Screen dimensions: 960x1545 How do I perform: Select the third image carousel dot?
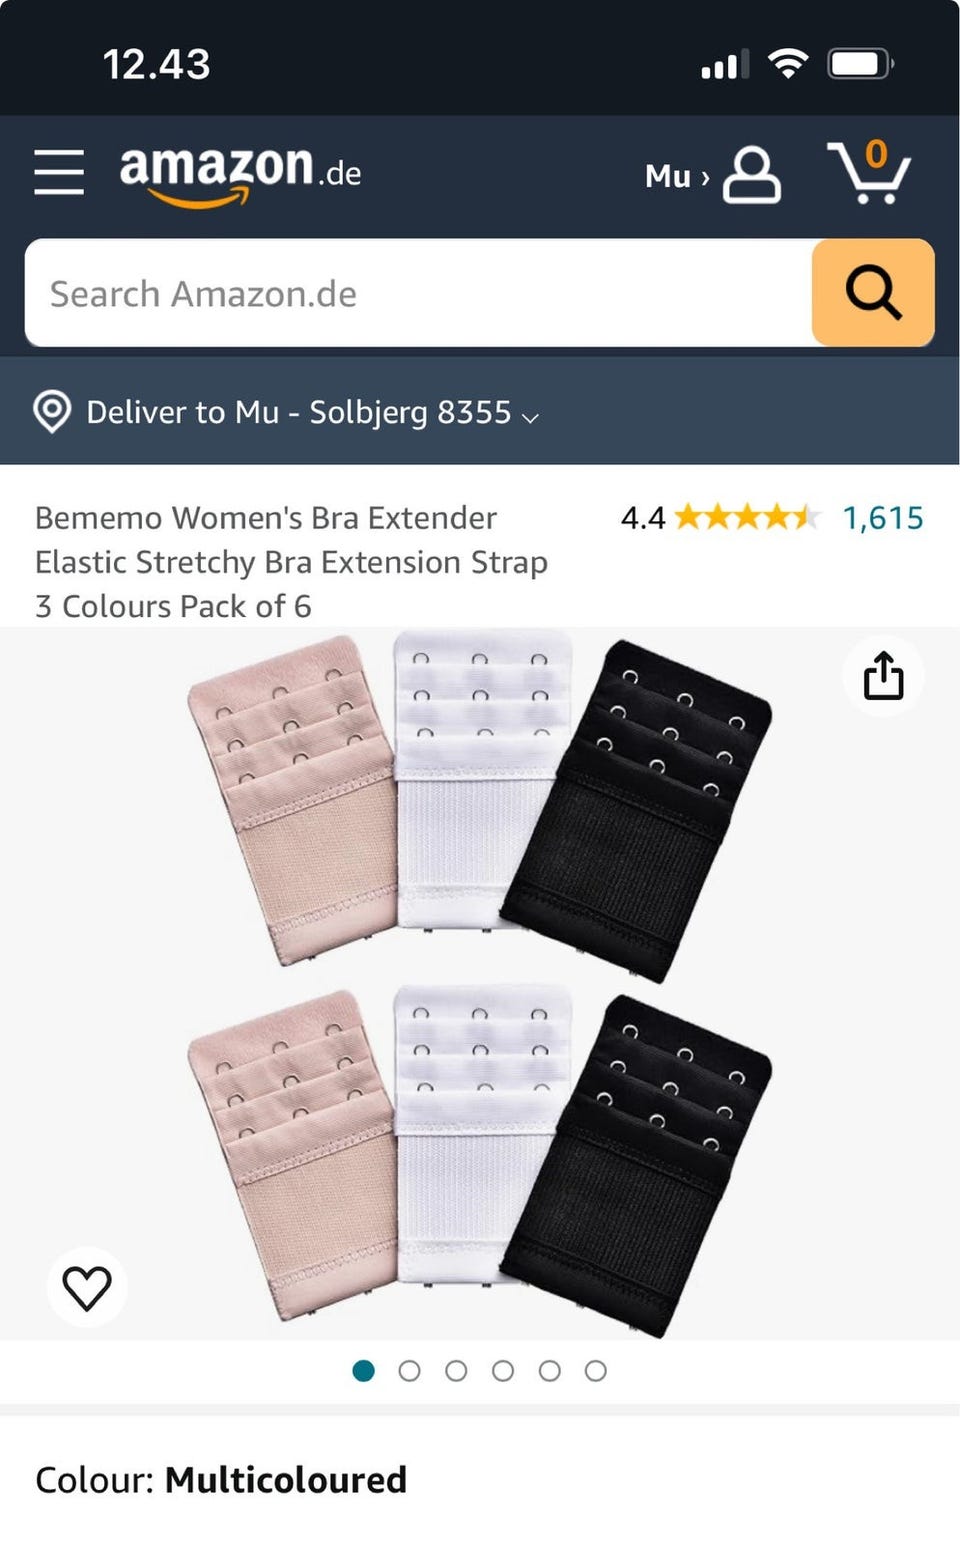[456, 1371]
